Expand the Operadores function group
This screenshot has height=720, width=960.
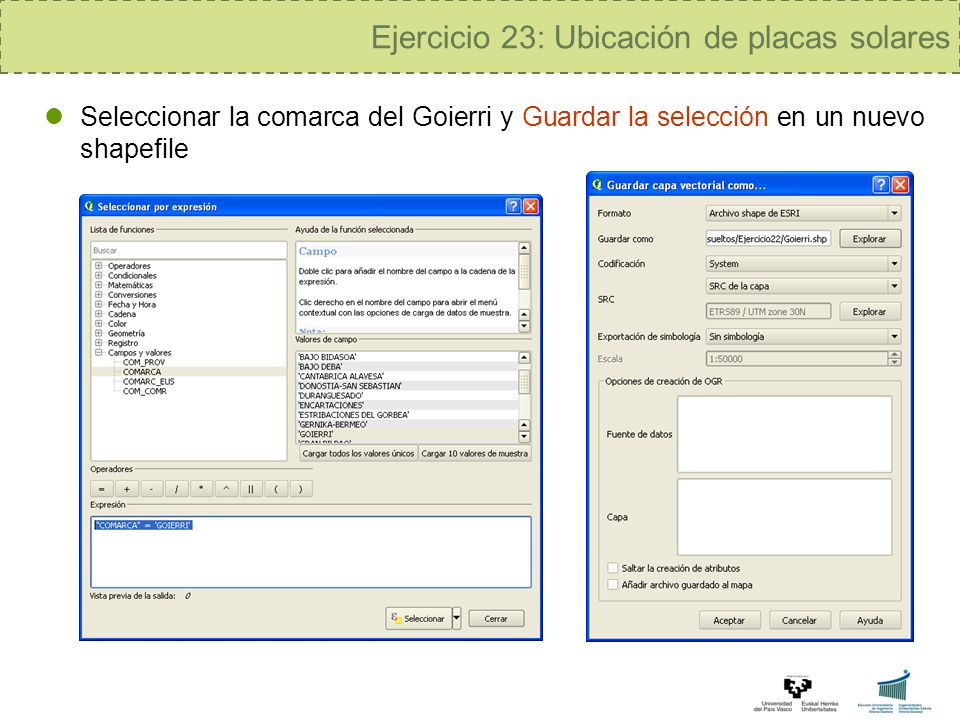click(99, 266)
